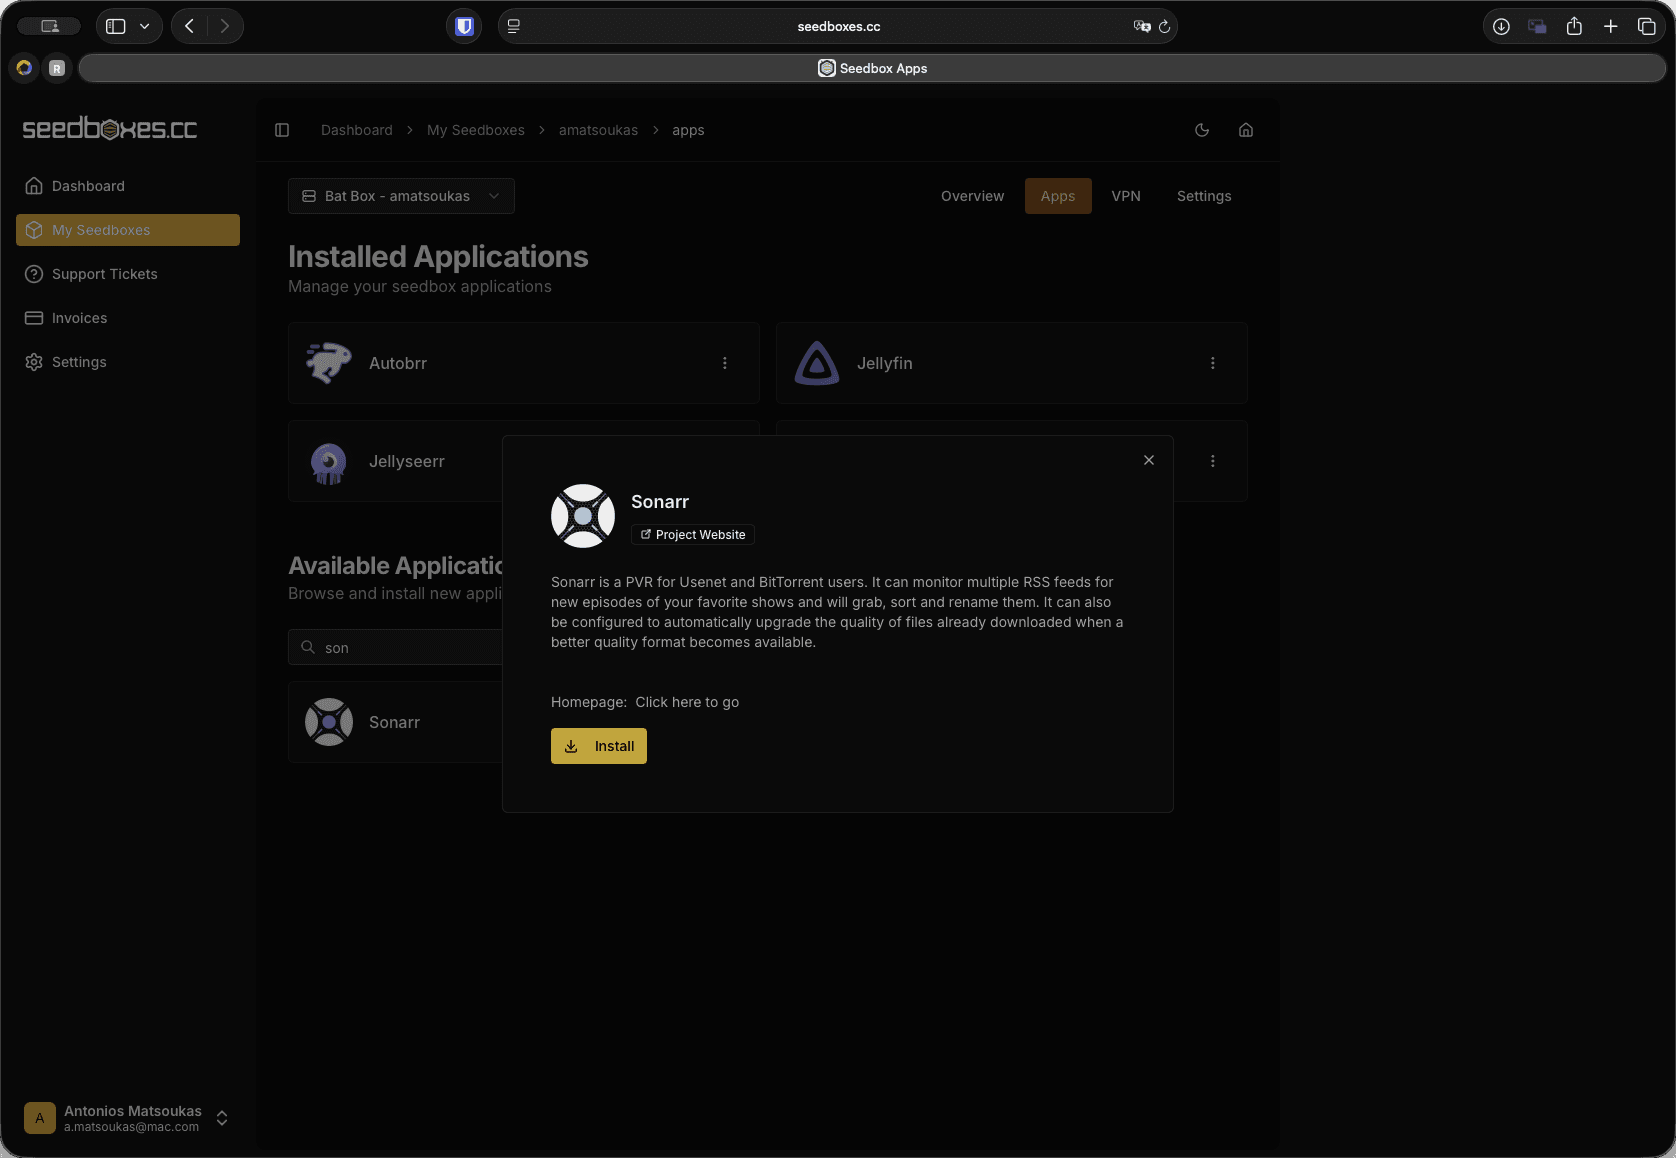The height and width of the screenshot is (1158, 1676).
Task: Click the Dashboard breadcrumb link
Action: tap(357, 130)
